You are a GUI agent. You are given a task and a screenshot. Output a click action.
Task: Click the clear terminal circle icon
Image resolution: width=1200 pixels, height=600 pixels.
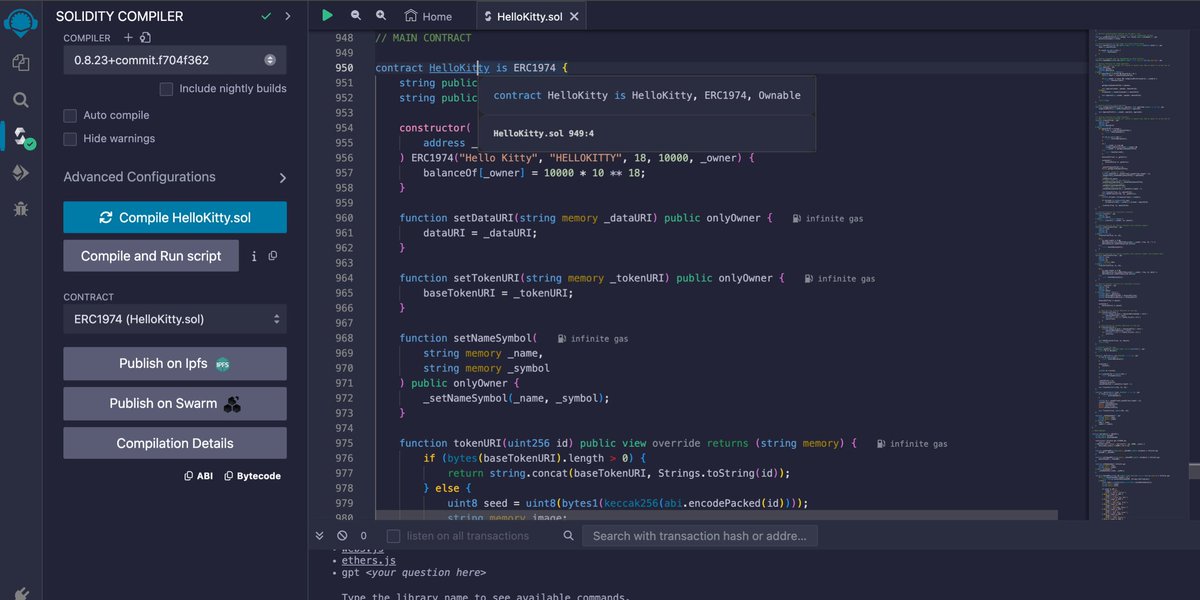[342, 536]
